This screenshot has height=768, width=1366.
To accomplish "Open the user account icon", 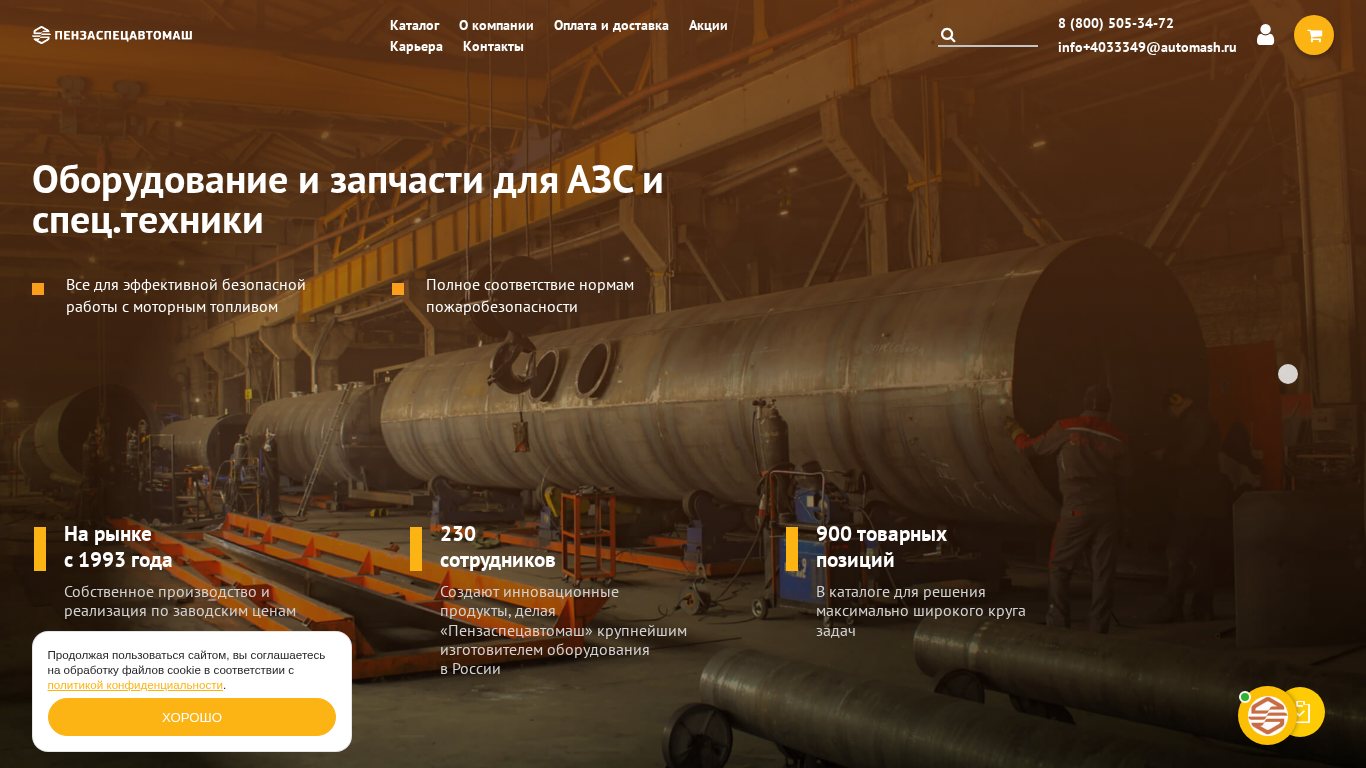I will (1265, 35).
